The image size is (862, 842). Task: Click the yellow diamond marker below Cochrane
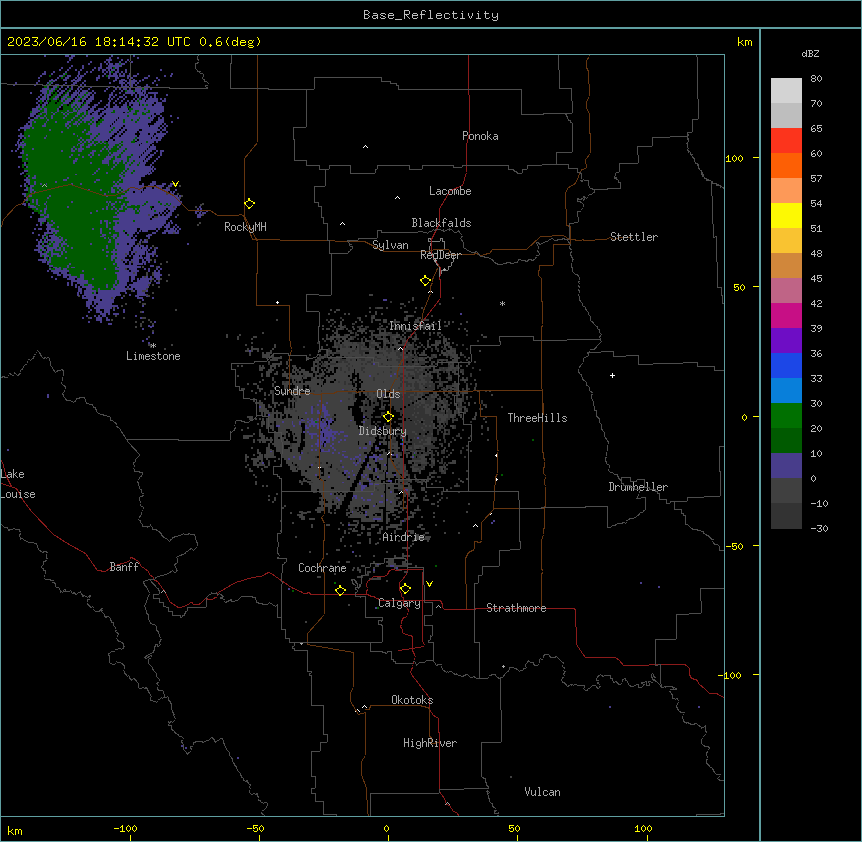point(340,590)
